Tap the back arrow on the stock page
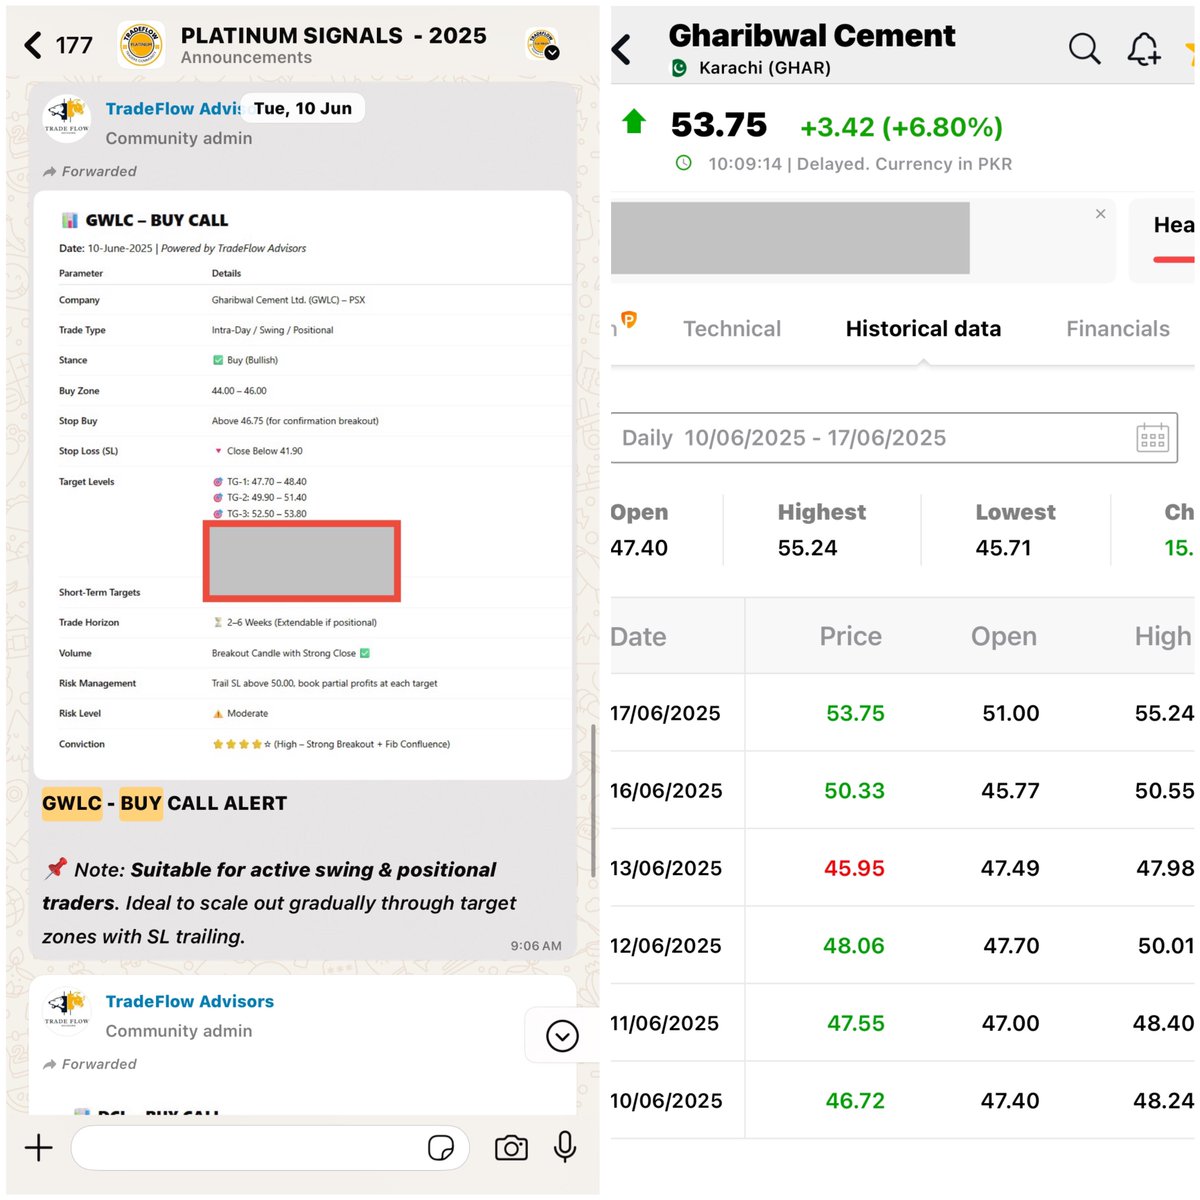This screenshot has width=1200, height=1200. tap(622, 48)
